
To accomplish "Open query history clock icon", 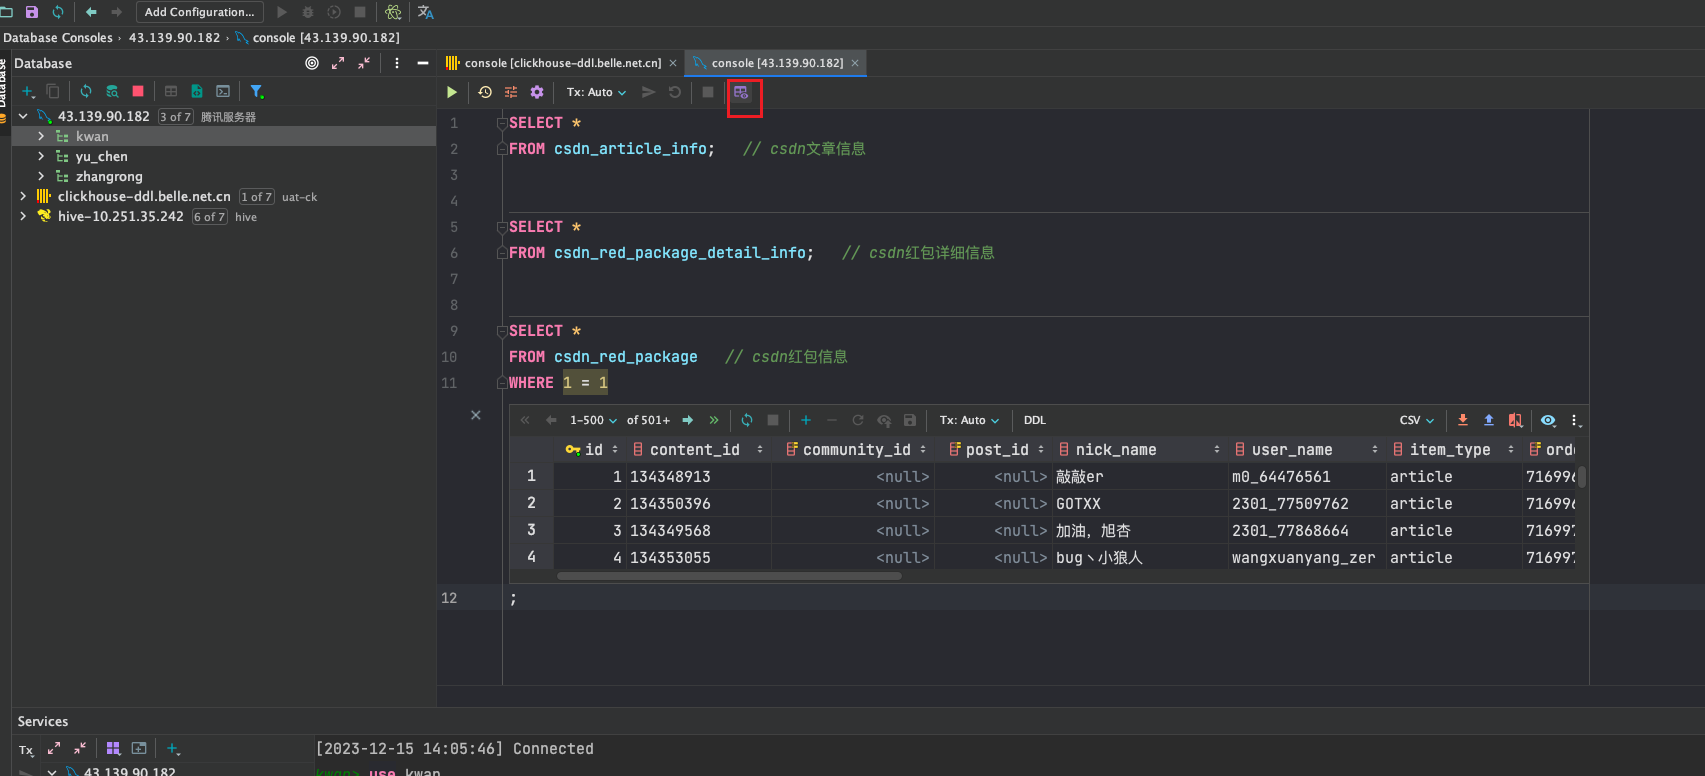I will pyautogui.click(x=485, y=92).
